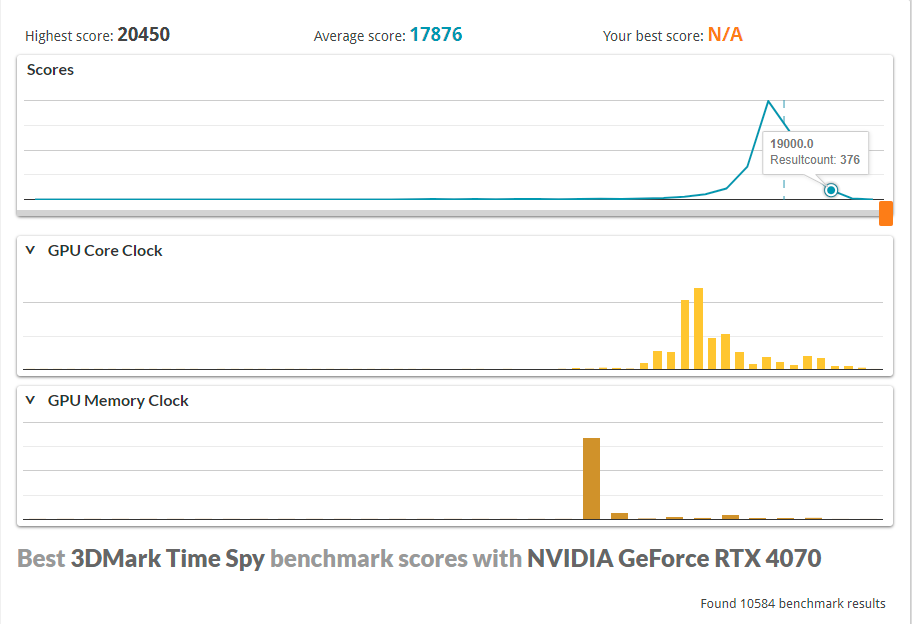912x624 pixels.
Task: Click the 3DMark Time Spy heading text
Action: pos(168,559)
